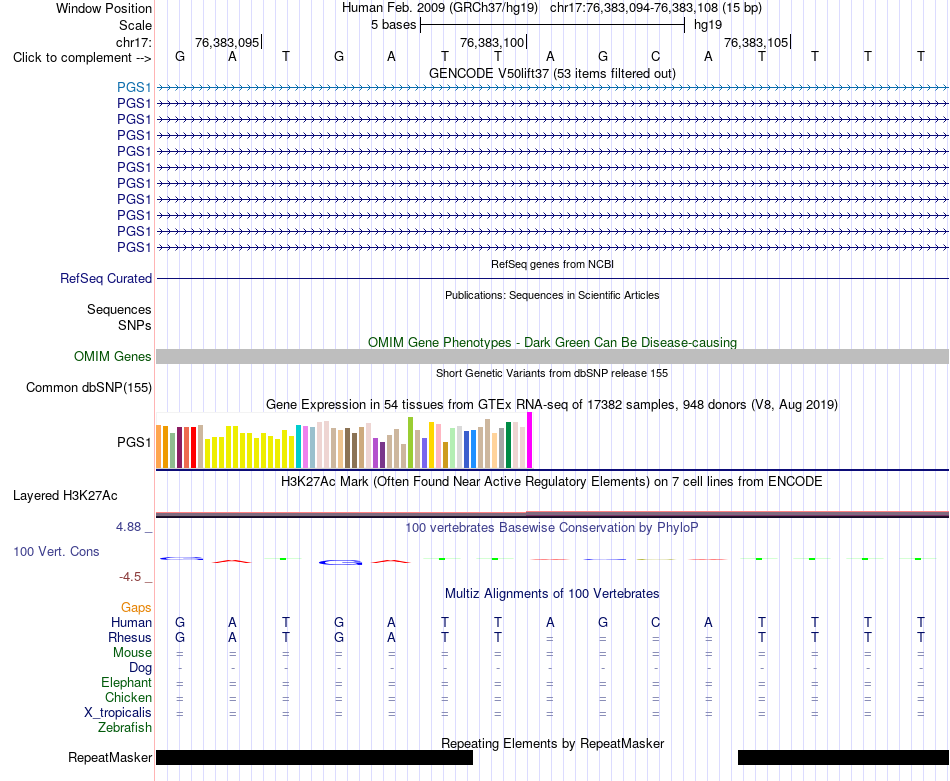Click the RefSeq Curated intron line

click(552, 278)
